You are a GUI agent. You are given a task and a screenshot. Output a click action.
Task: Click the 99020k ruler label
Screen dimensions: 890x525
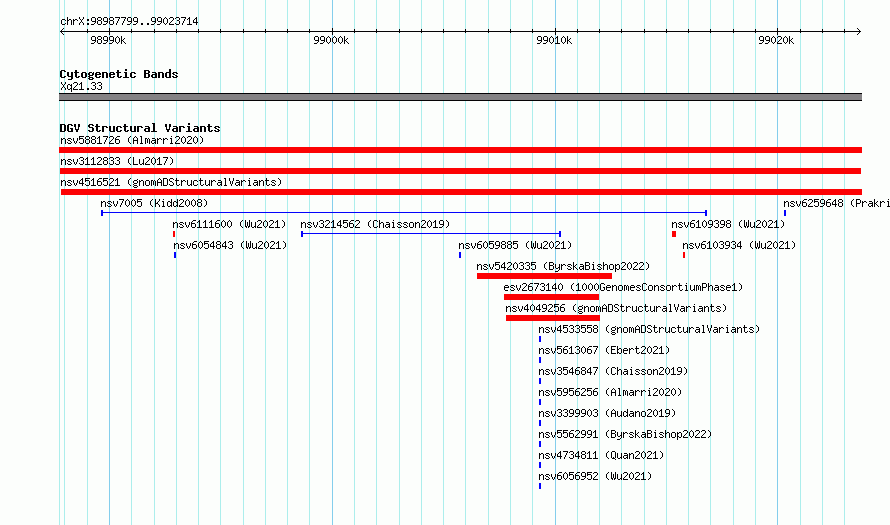(776, 40)
